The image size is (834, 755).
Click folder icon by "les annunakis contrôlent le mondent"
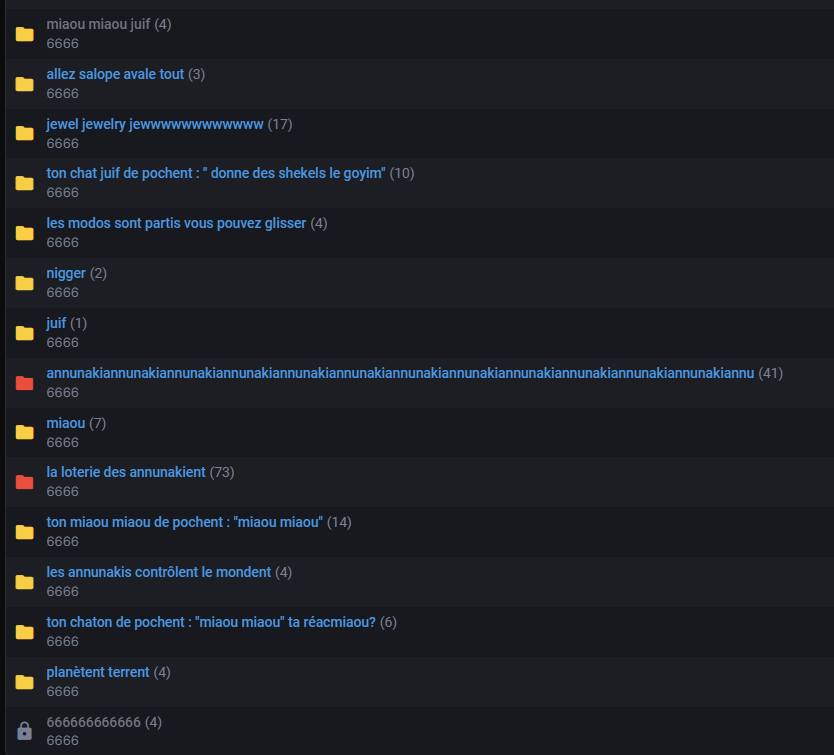point(25,582)
